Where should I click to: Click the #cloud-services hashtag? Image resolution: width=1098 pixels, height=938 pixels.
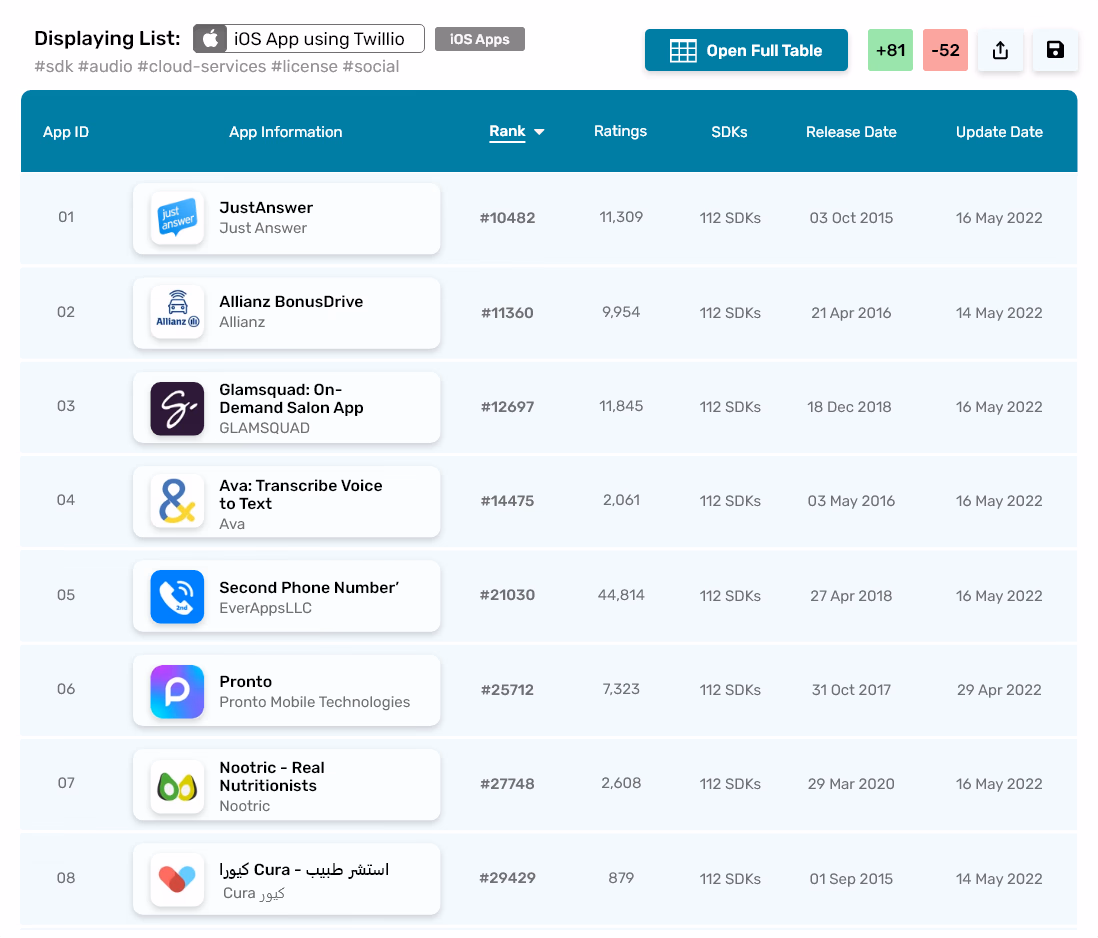coord(202,66)
